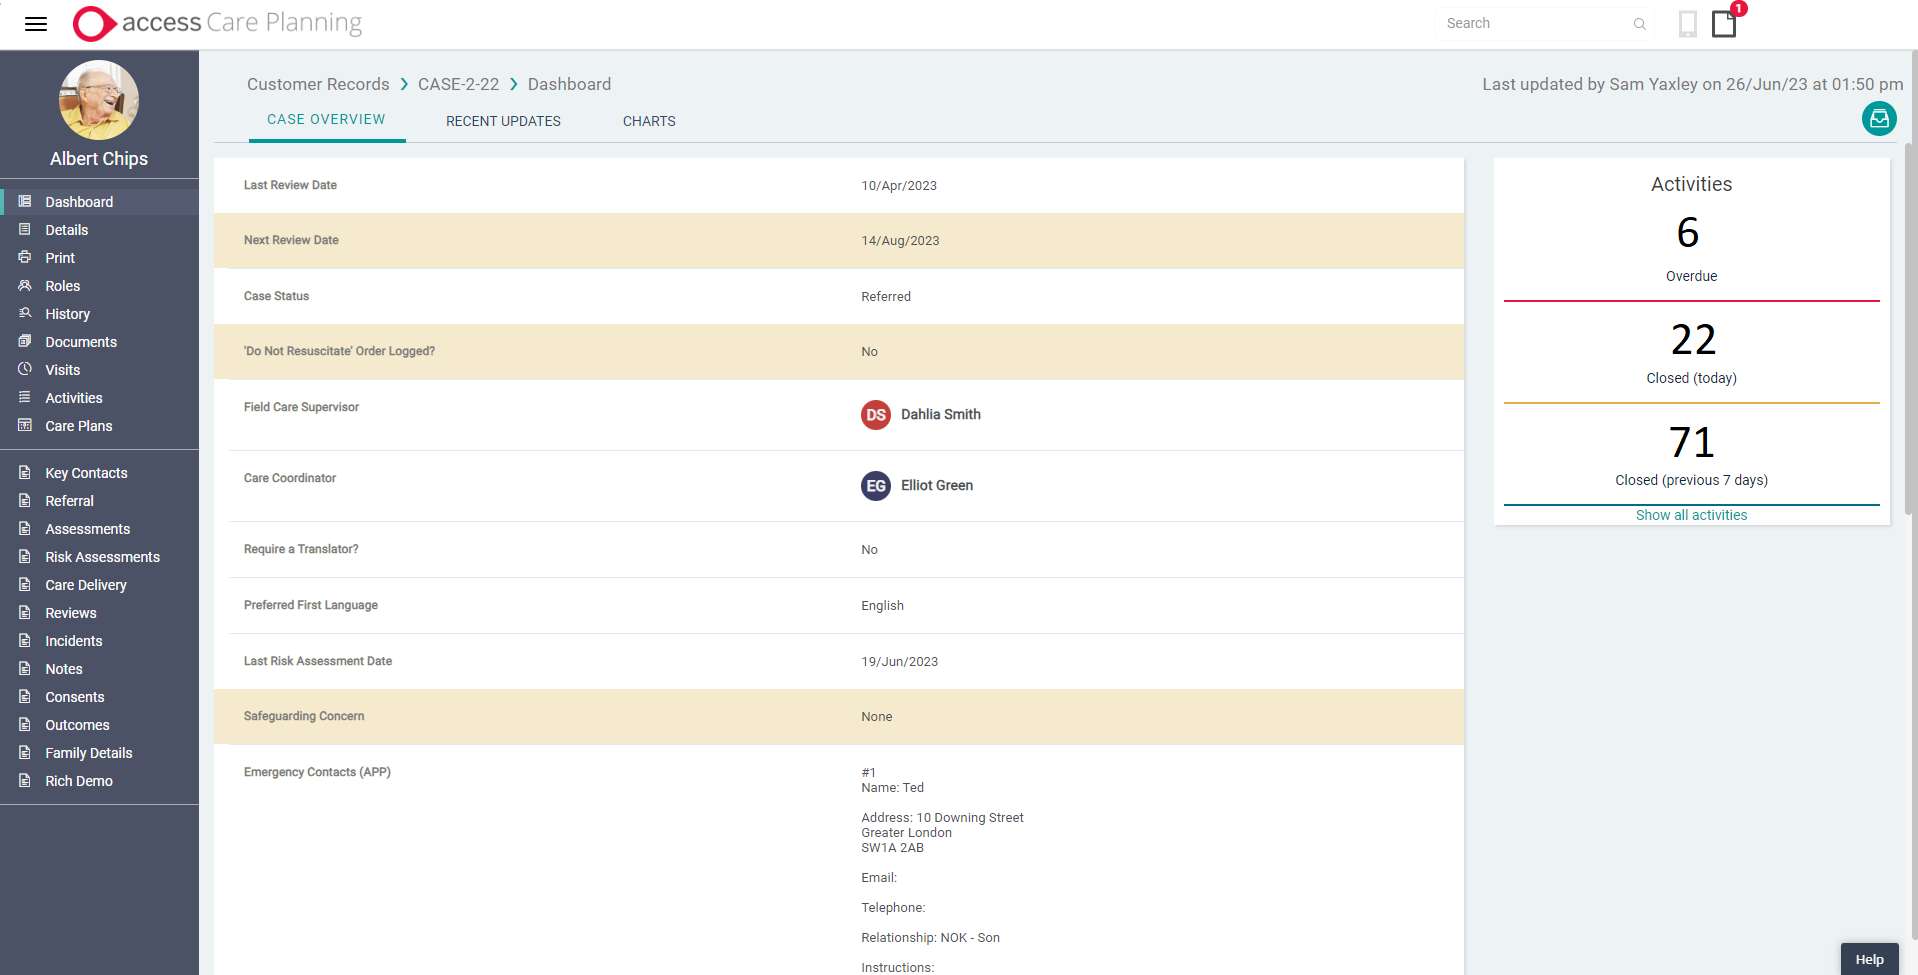The width and height of the screenshot is (1918, 975).
Task: Switch to the Recent Updates tab
Action: 503,121
